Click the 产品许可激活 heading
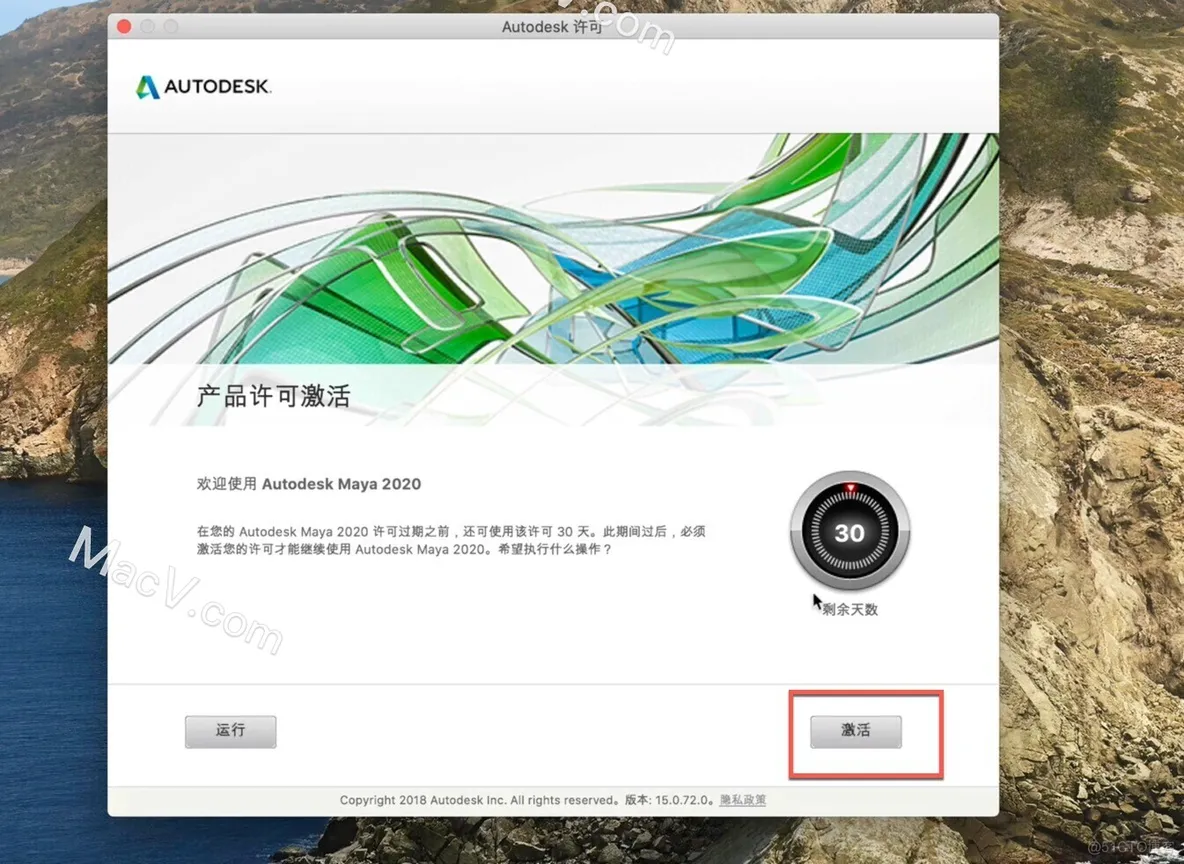 (273, 396)
